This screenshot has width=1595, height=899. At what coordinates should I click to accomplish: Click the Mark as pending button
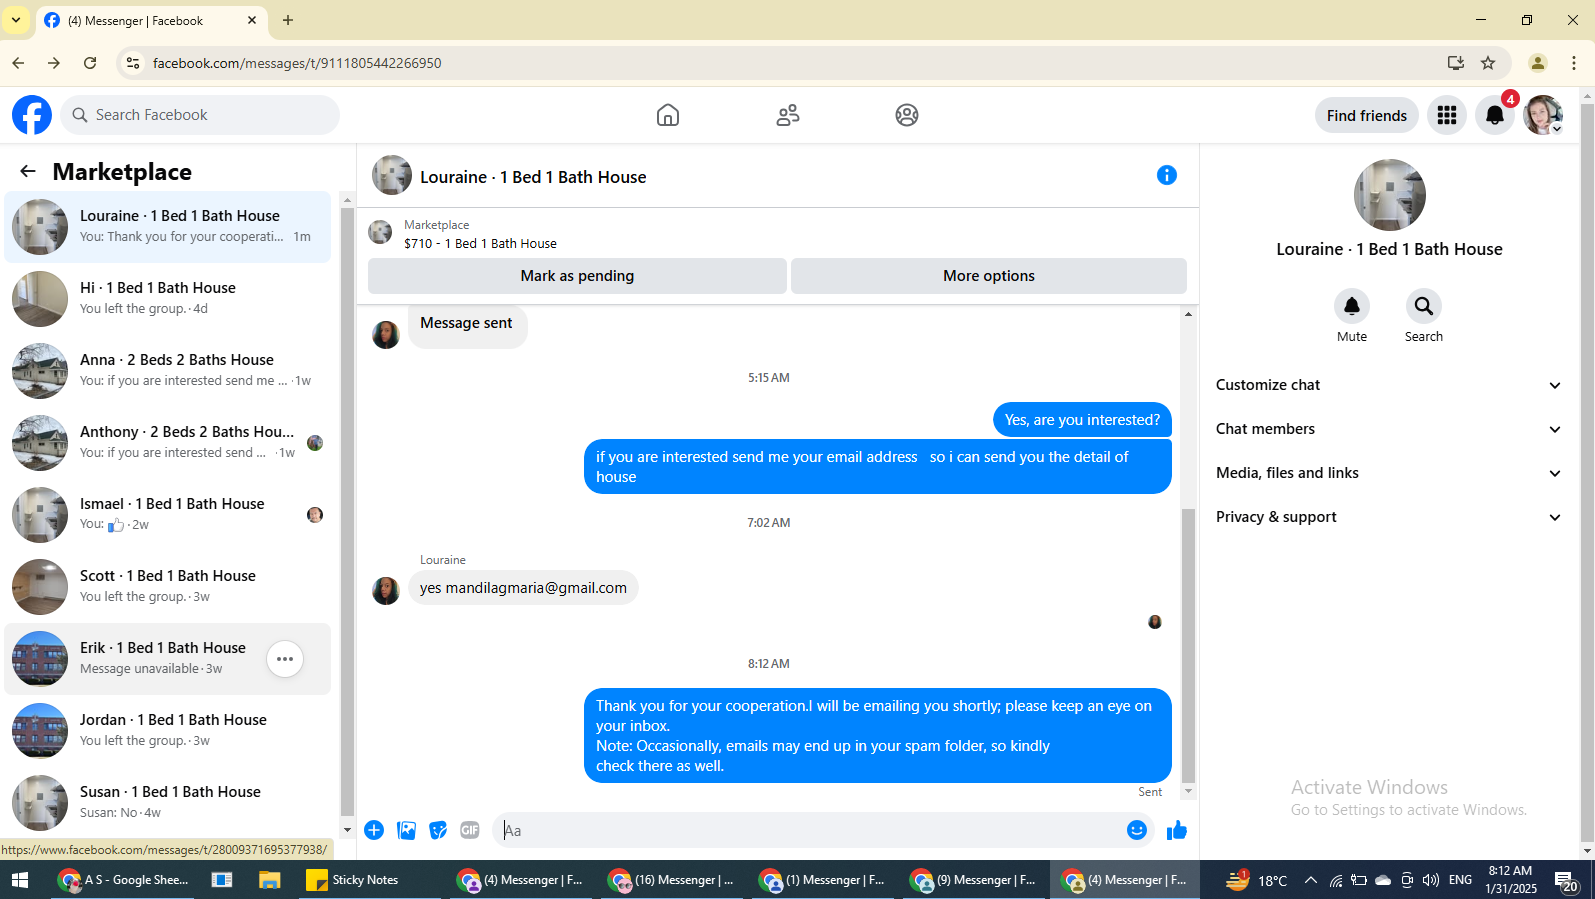coord(577,276)
